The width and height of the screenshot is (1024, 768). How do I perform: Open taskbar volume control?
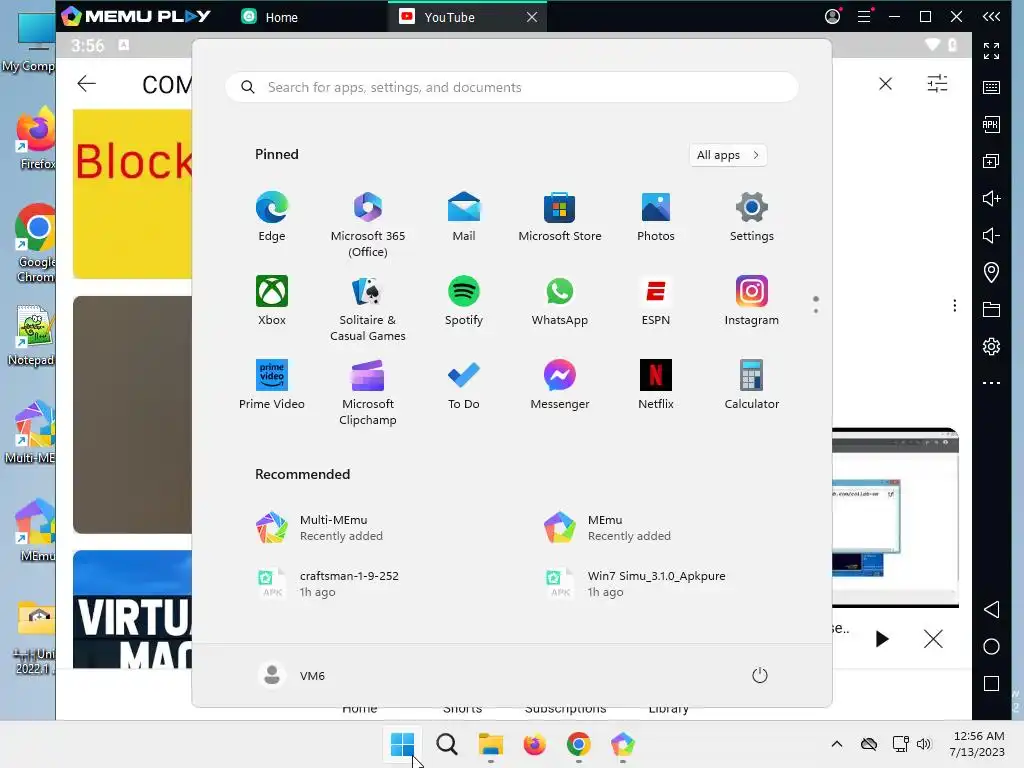point(923,744)
